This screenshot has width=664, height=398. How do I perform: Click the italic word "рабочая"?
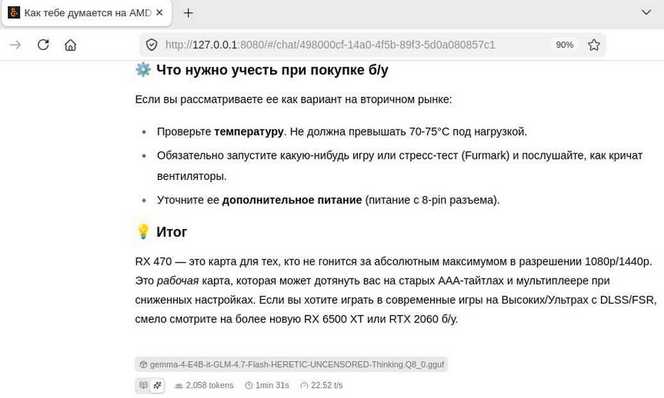pos(178,281)
